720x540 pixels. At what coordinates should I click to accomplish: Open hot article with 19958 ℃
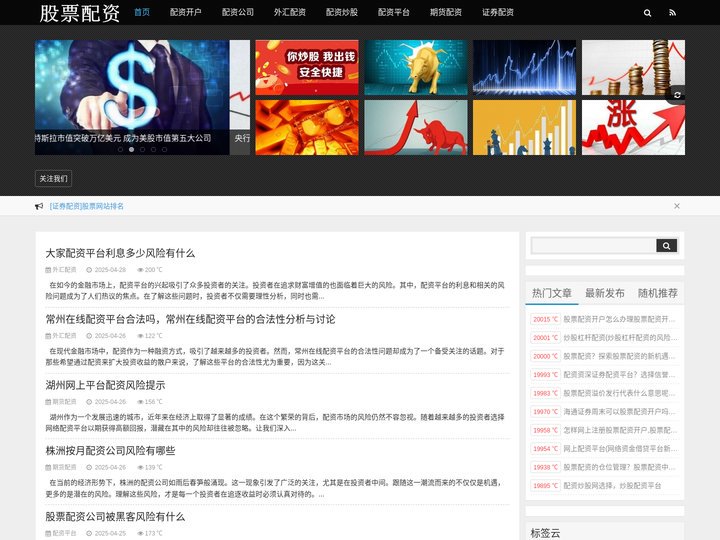point(620,430)
